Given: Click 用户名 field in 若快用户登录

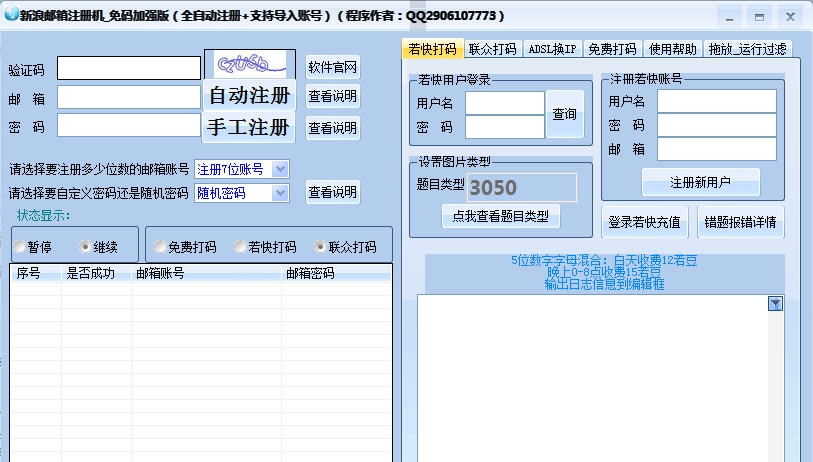Looking at the screenshot, I should tap(504, 103).
